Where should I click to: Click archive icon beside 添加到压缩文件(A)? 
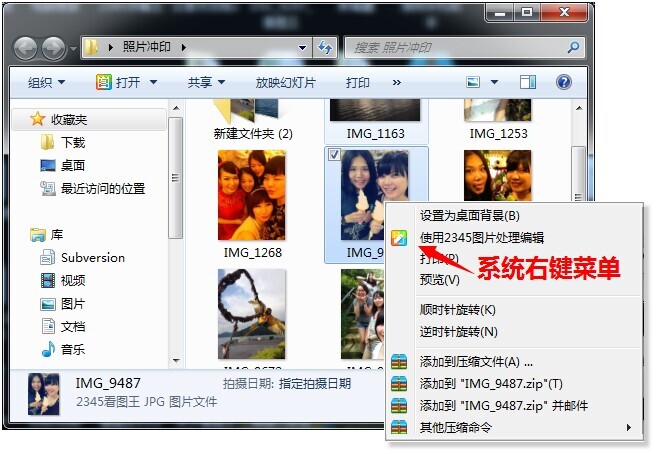(400, 362)
